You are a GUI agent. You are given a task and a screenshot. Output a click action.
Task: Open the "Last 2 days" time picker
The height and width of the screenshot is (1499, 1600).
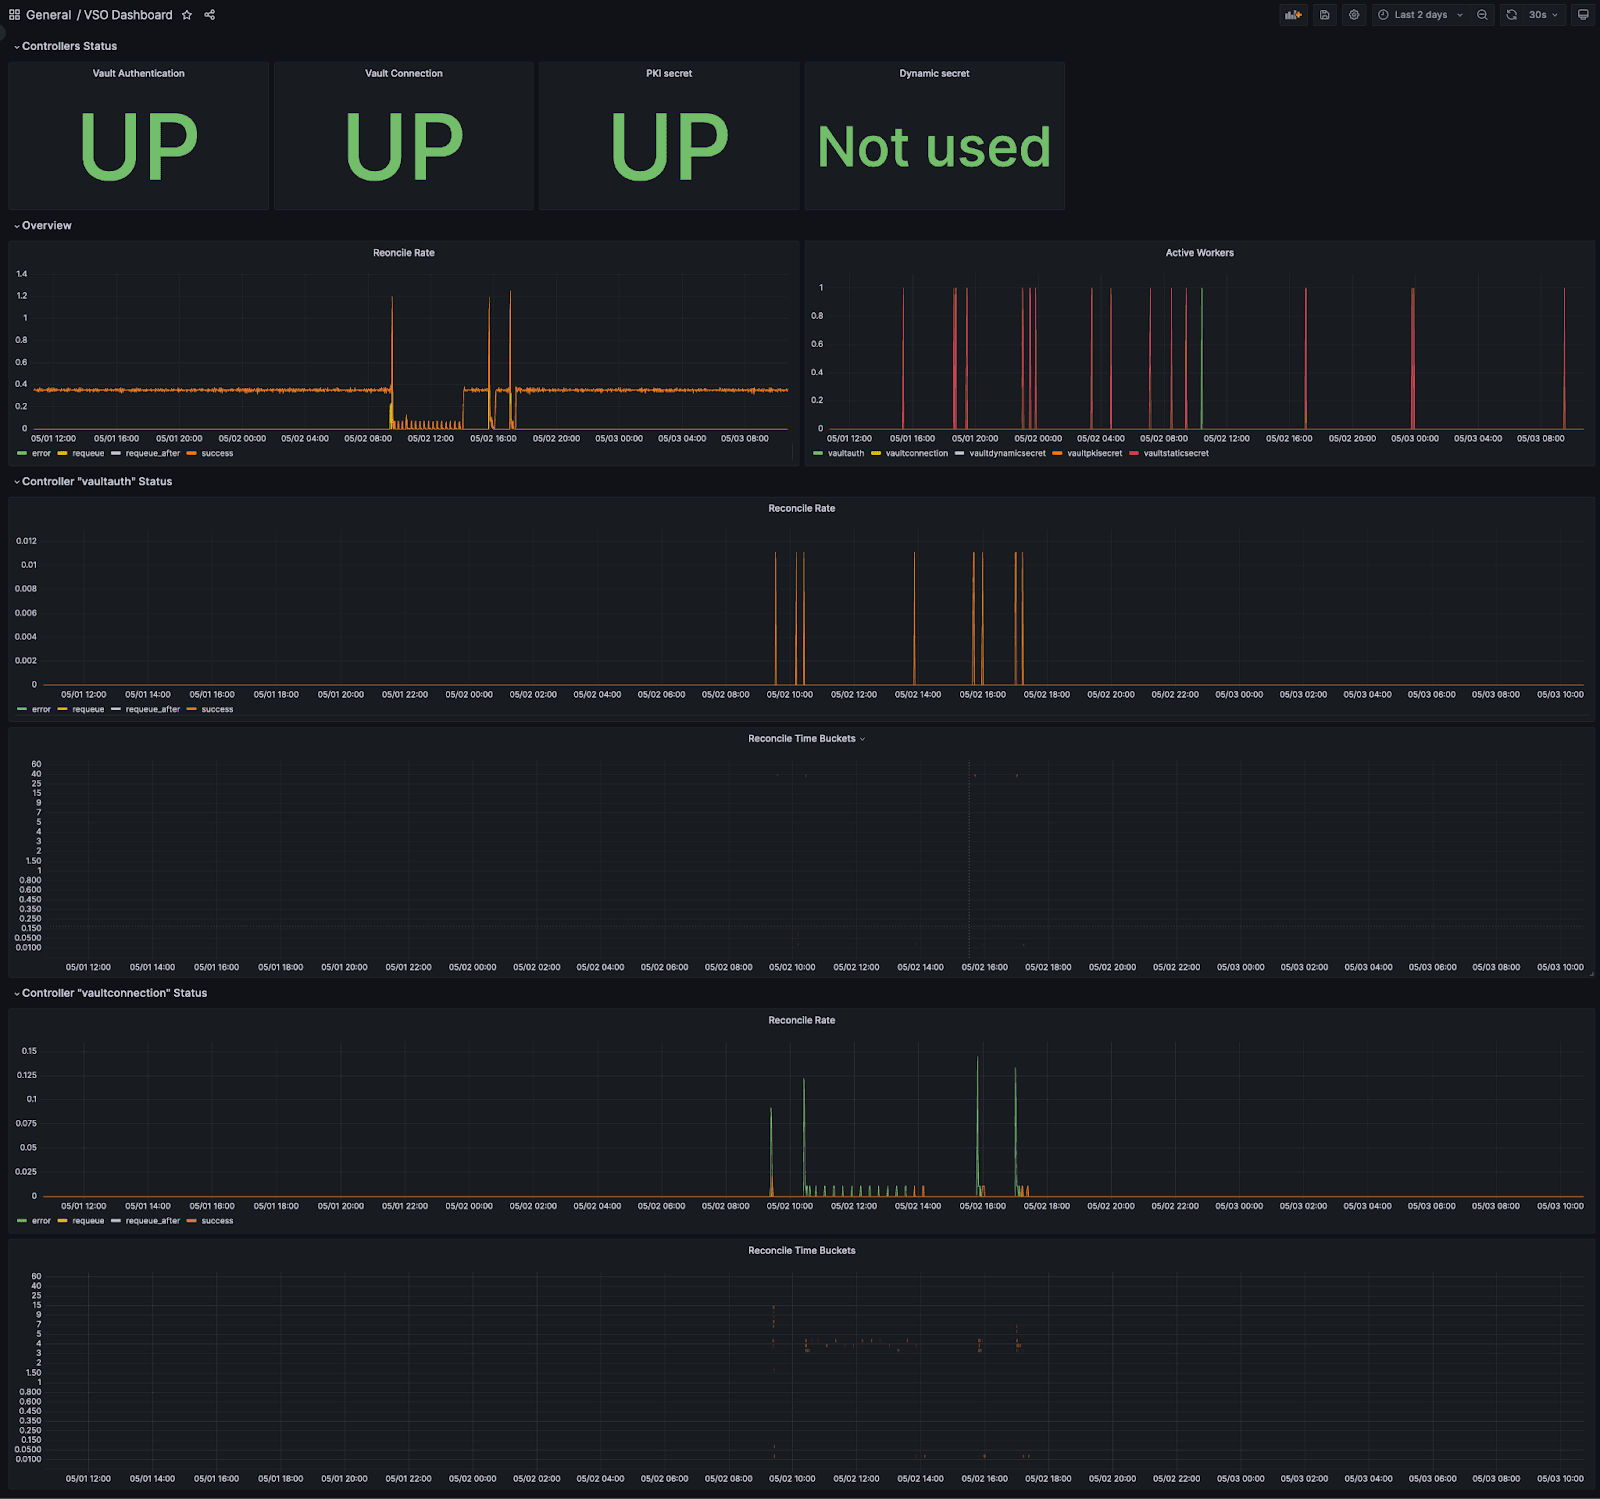point(1420,15)
